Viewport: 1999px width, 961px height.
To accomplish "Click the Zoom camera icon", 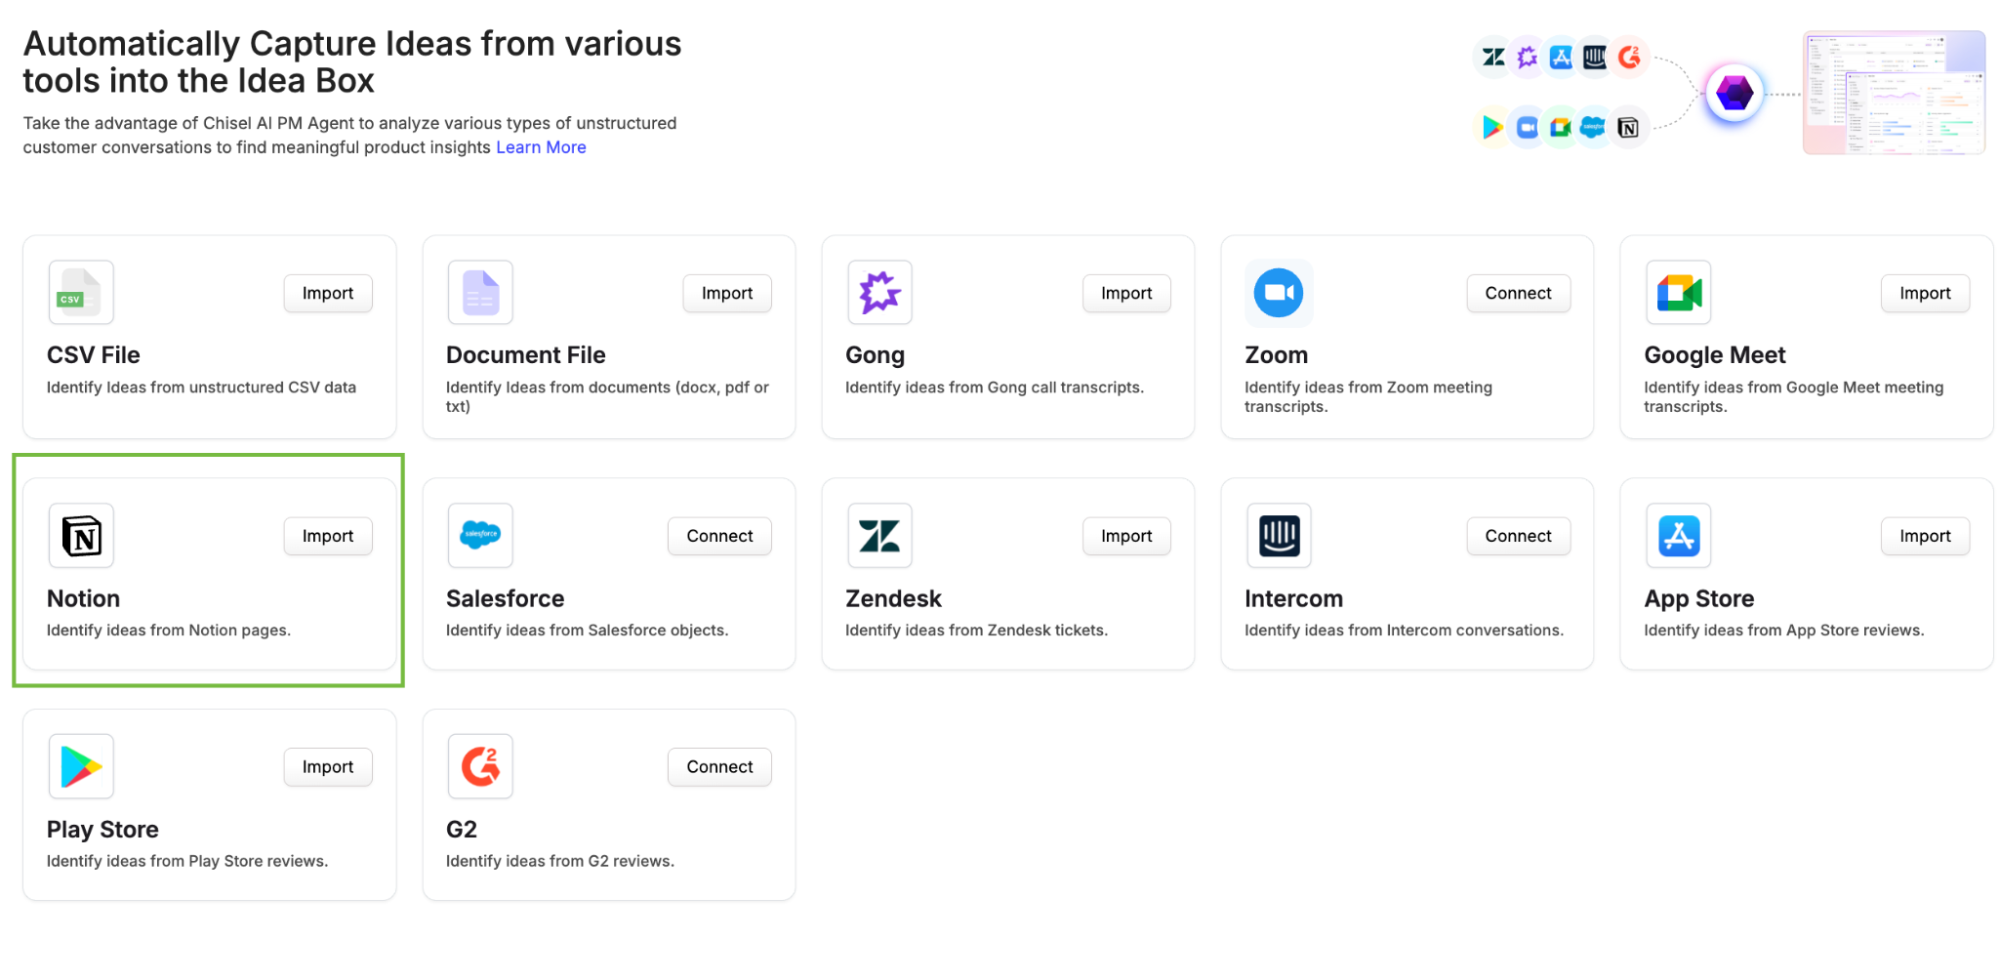I will coord(1278,293).
